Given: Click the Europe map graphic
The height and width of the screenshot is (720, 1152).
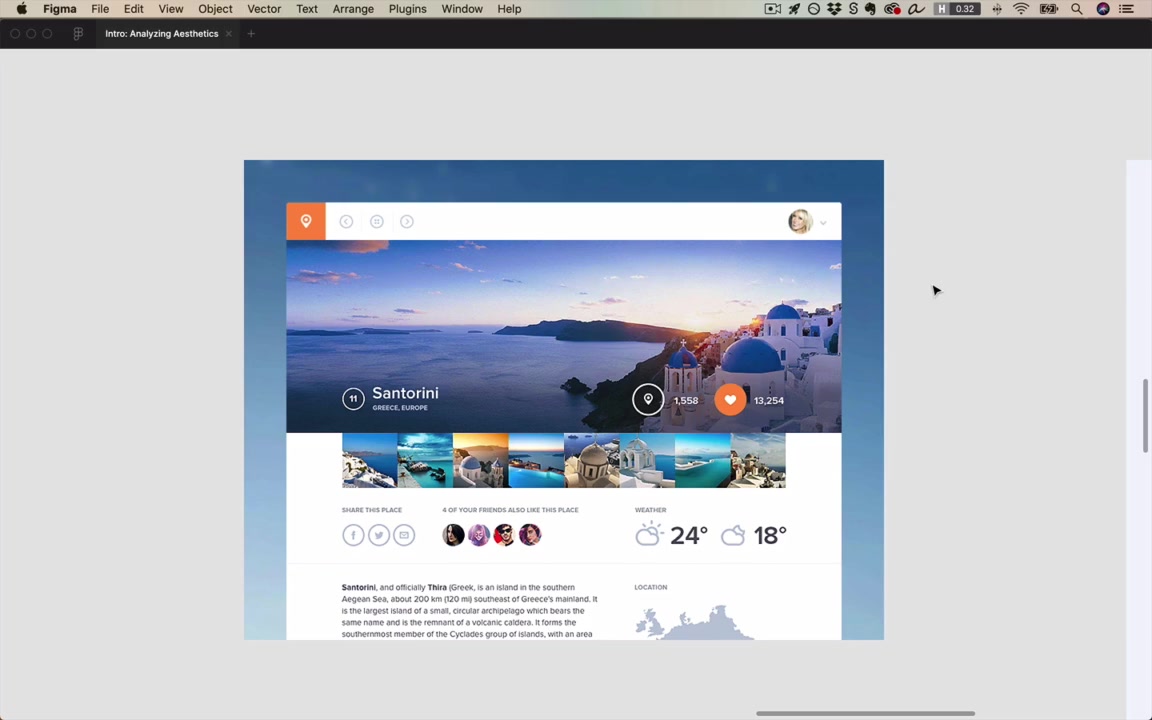Looking at the screenshot, I should (x=694, y=623).
